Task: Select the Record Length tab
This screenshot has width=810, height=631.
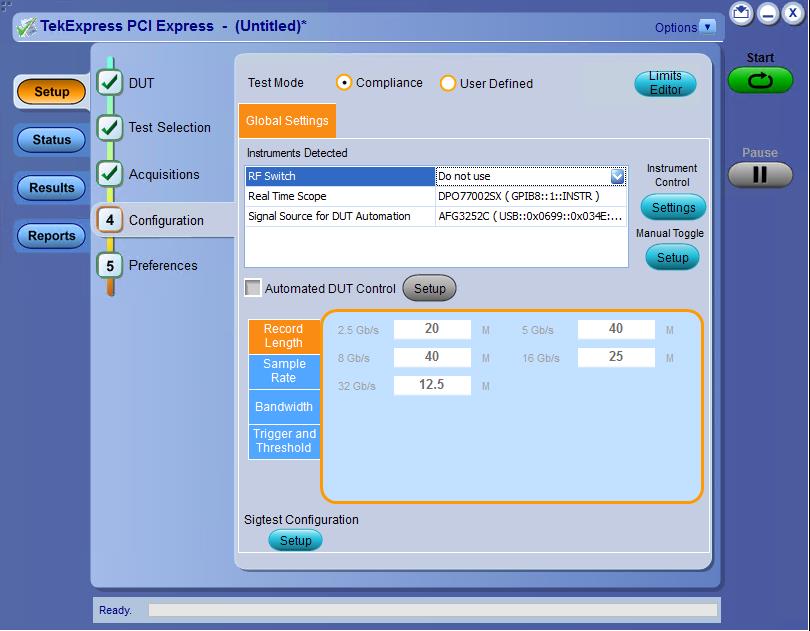Action: pyautogui.click(x=284, y=336)
